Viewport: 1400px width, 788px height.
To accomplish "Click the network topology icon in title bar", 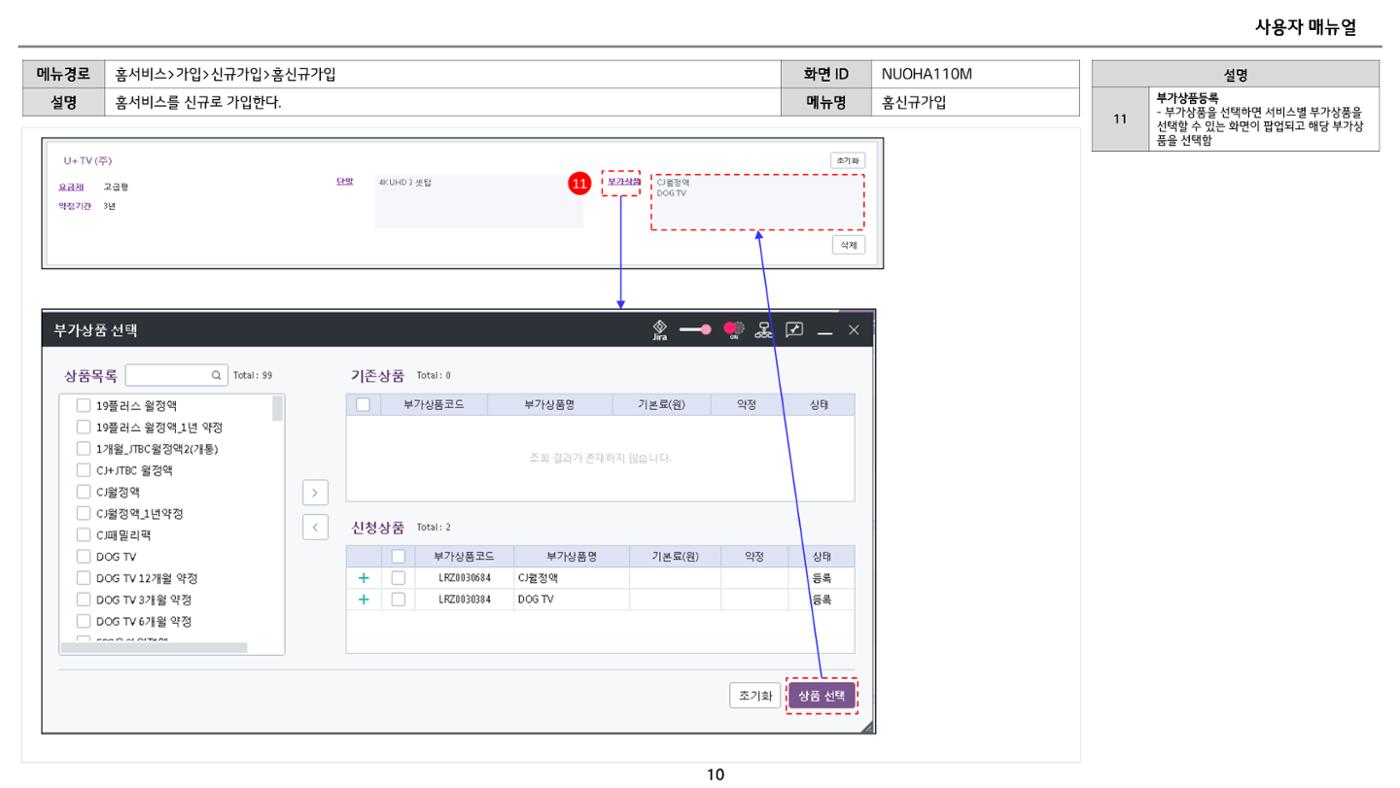I will coord(763,331).
